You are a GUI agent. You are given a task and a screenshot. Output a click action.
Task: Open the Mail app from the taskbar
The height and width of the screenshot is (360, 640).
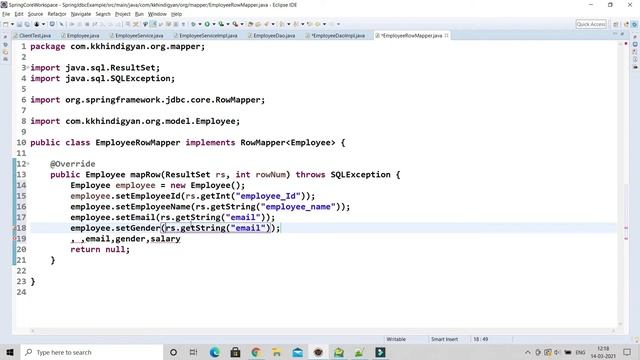point(298,352)
